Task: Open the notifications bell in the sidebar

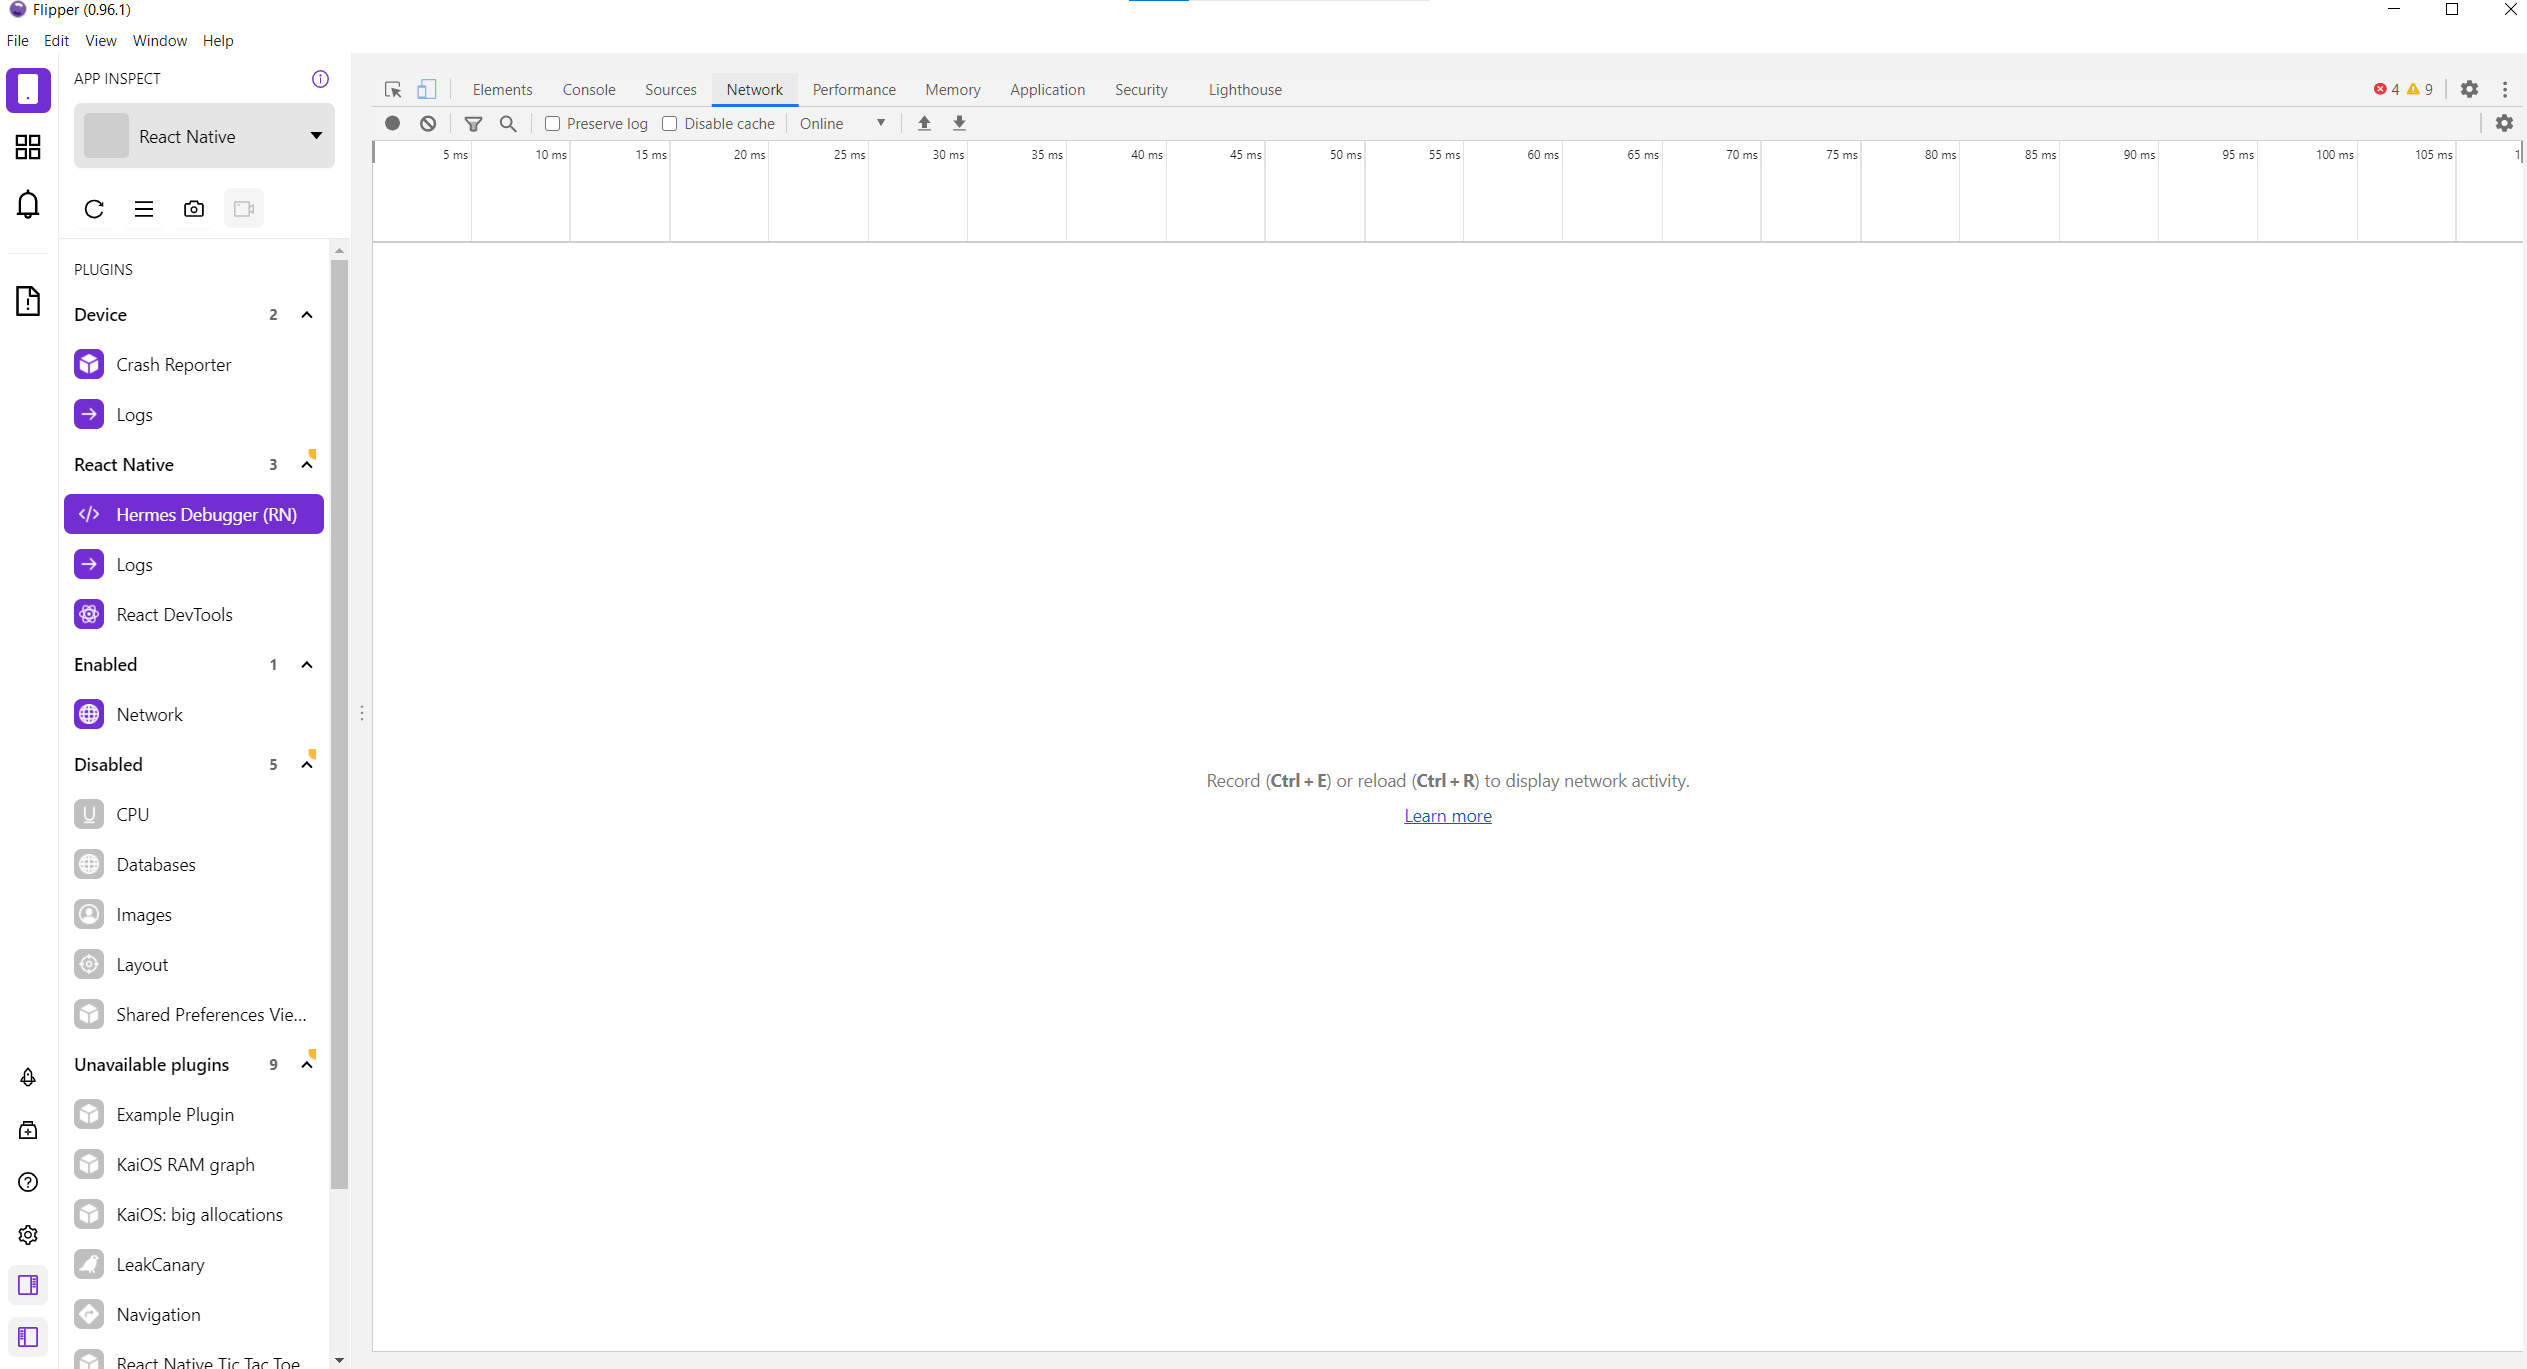Action: [x=28, y=204]
